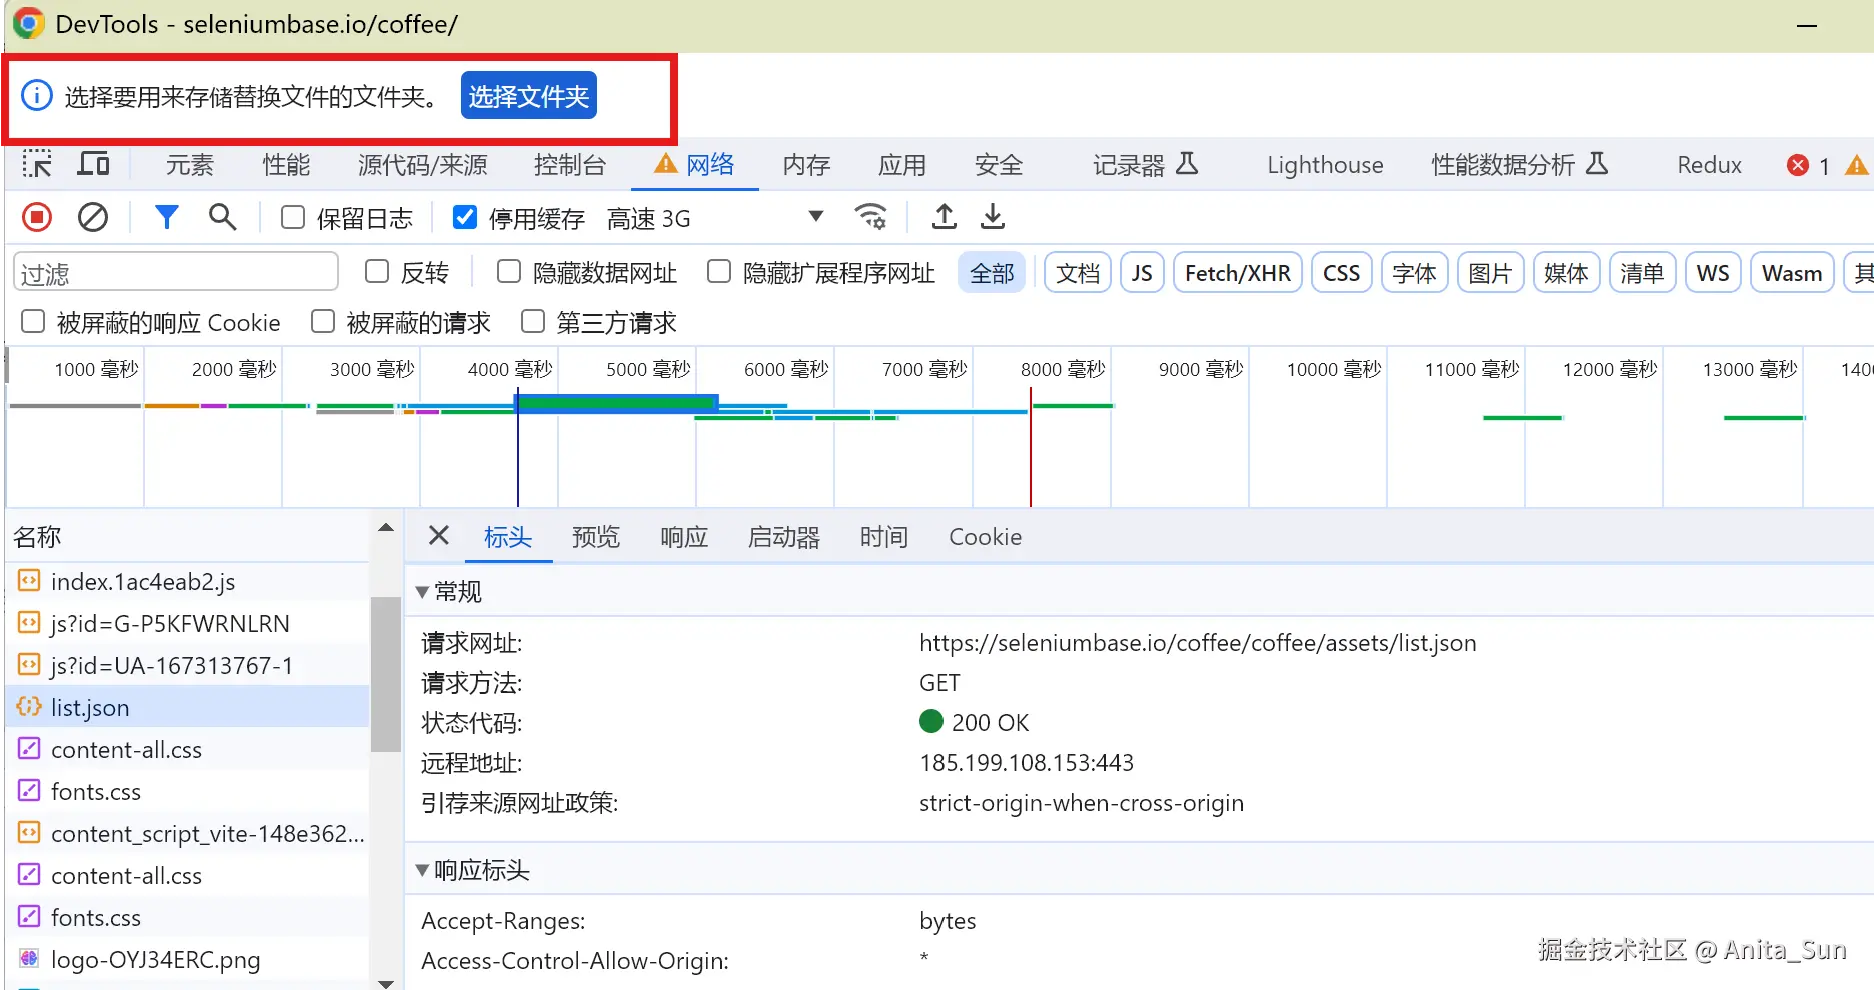
Task: Click the list.json file icon
Action: [x=29, y=707]
